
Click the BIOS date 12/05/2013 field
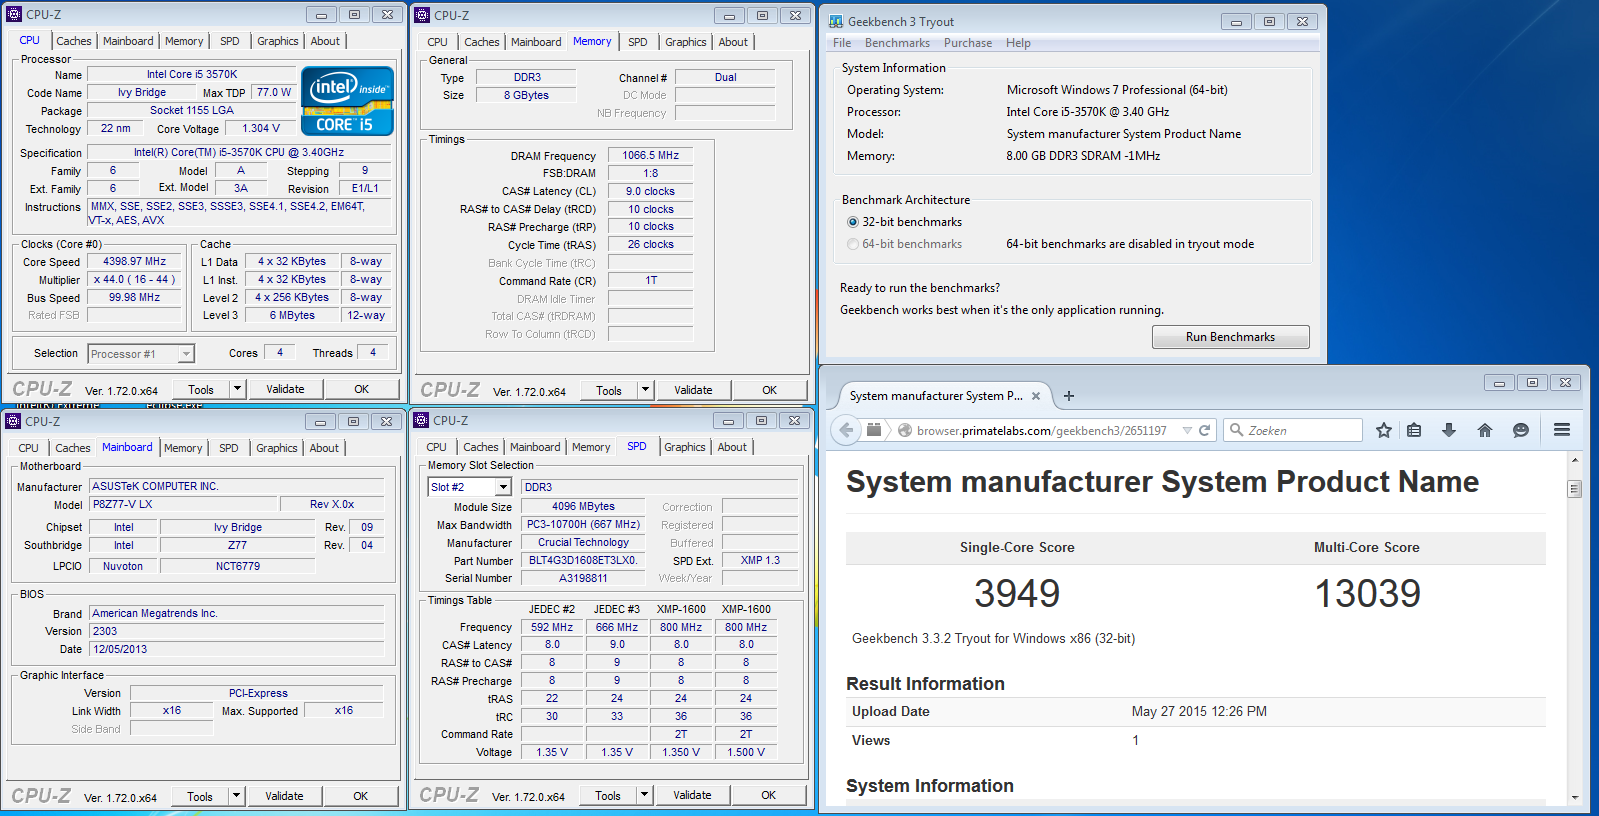click(x=237, y=649)
